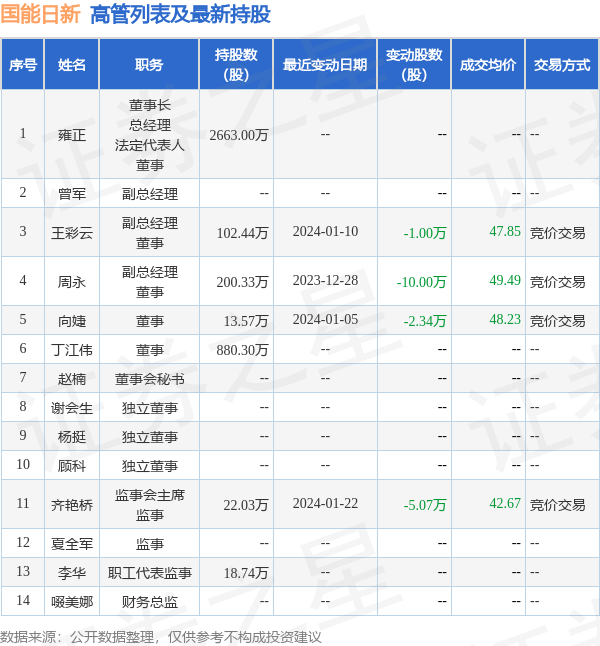Select the 姓名 column header
The height and width of the screenshot is (646, 600).
pyautogui.click(x=72, y=65)
